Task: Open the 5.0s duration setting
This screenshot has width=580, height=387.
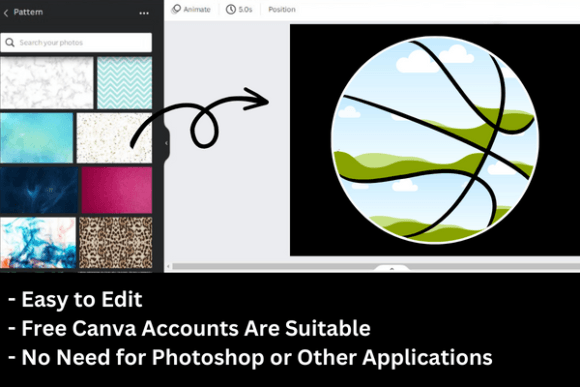Action: pyautogui.click(x=239, y=10)
